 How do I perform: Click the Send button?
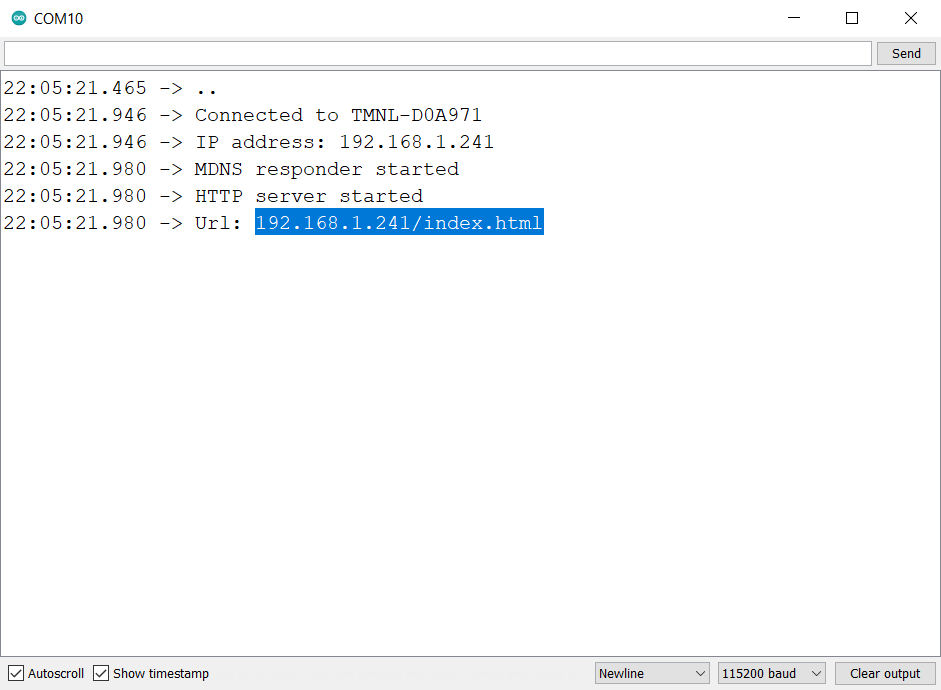coord(906,53)
